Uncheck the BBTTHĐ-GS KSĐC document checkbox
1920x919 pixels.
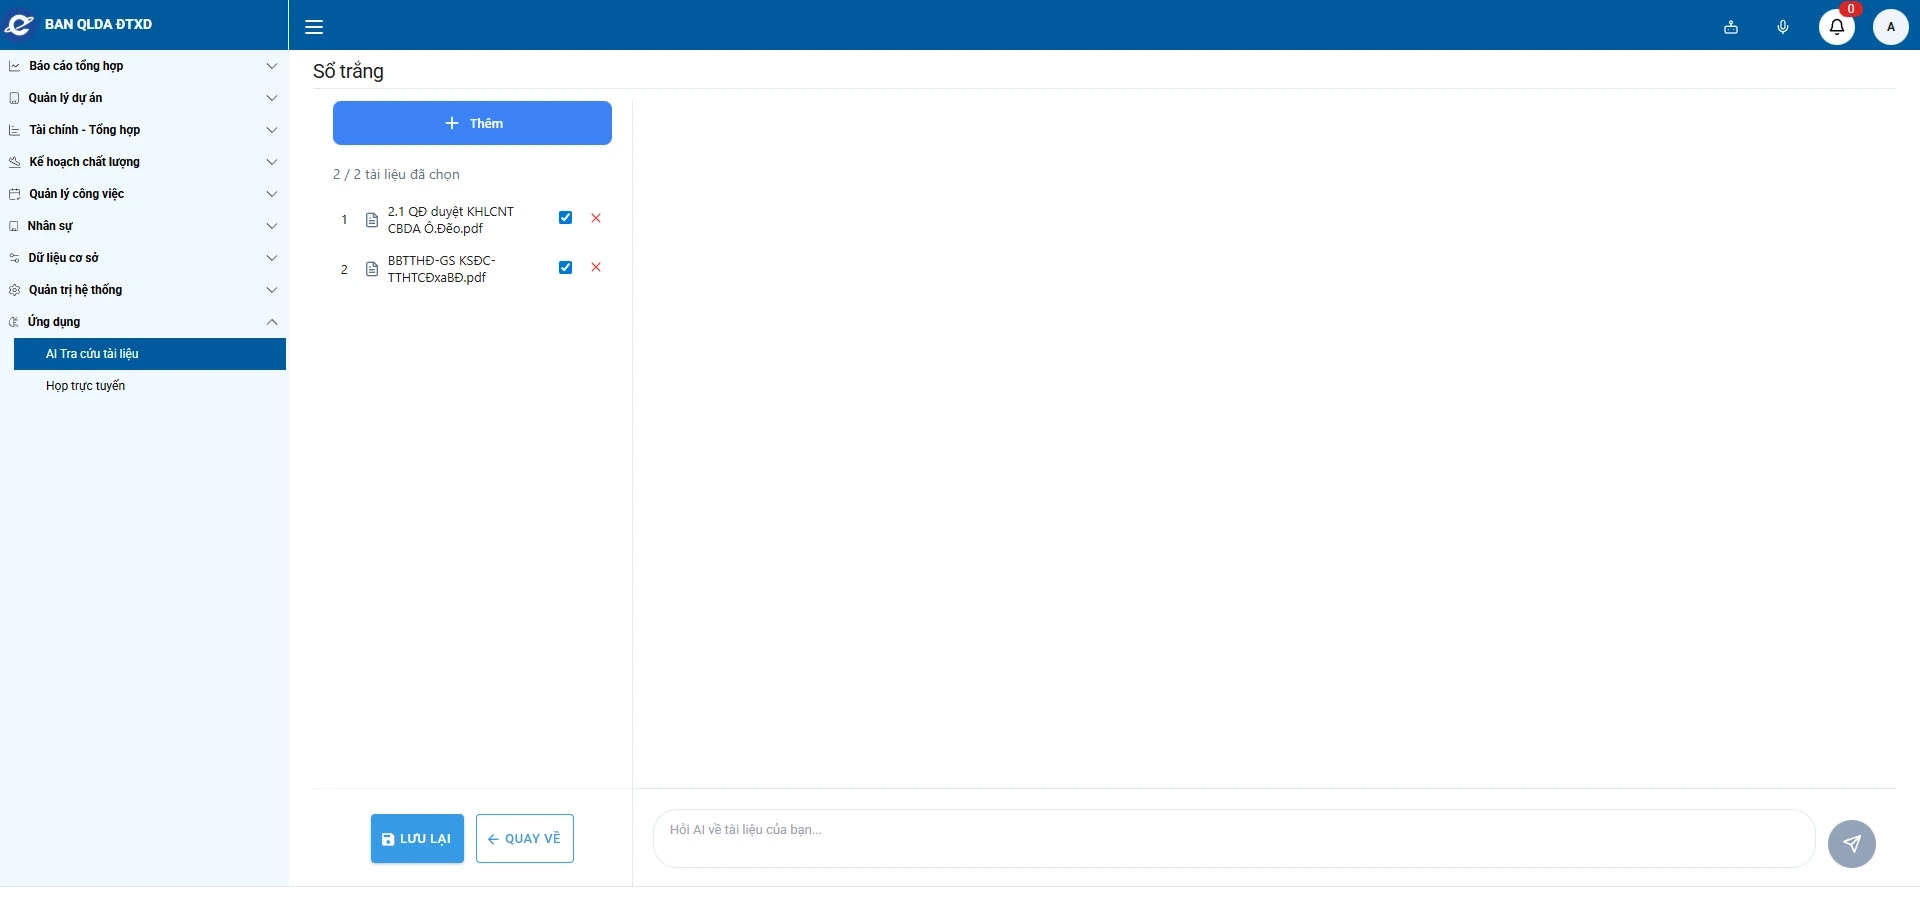pyautogui.click(x=565, y=267)
